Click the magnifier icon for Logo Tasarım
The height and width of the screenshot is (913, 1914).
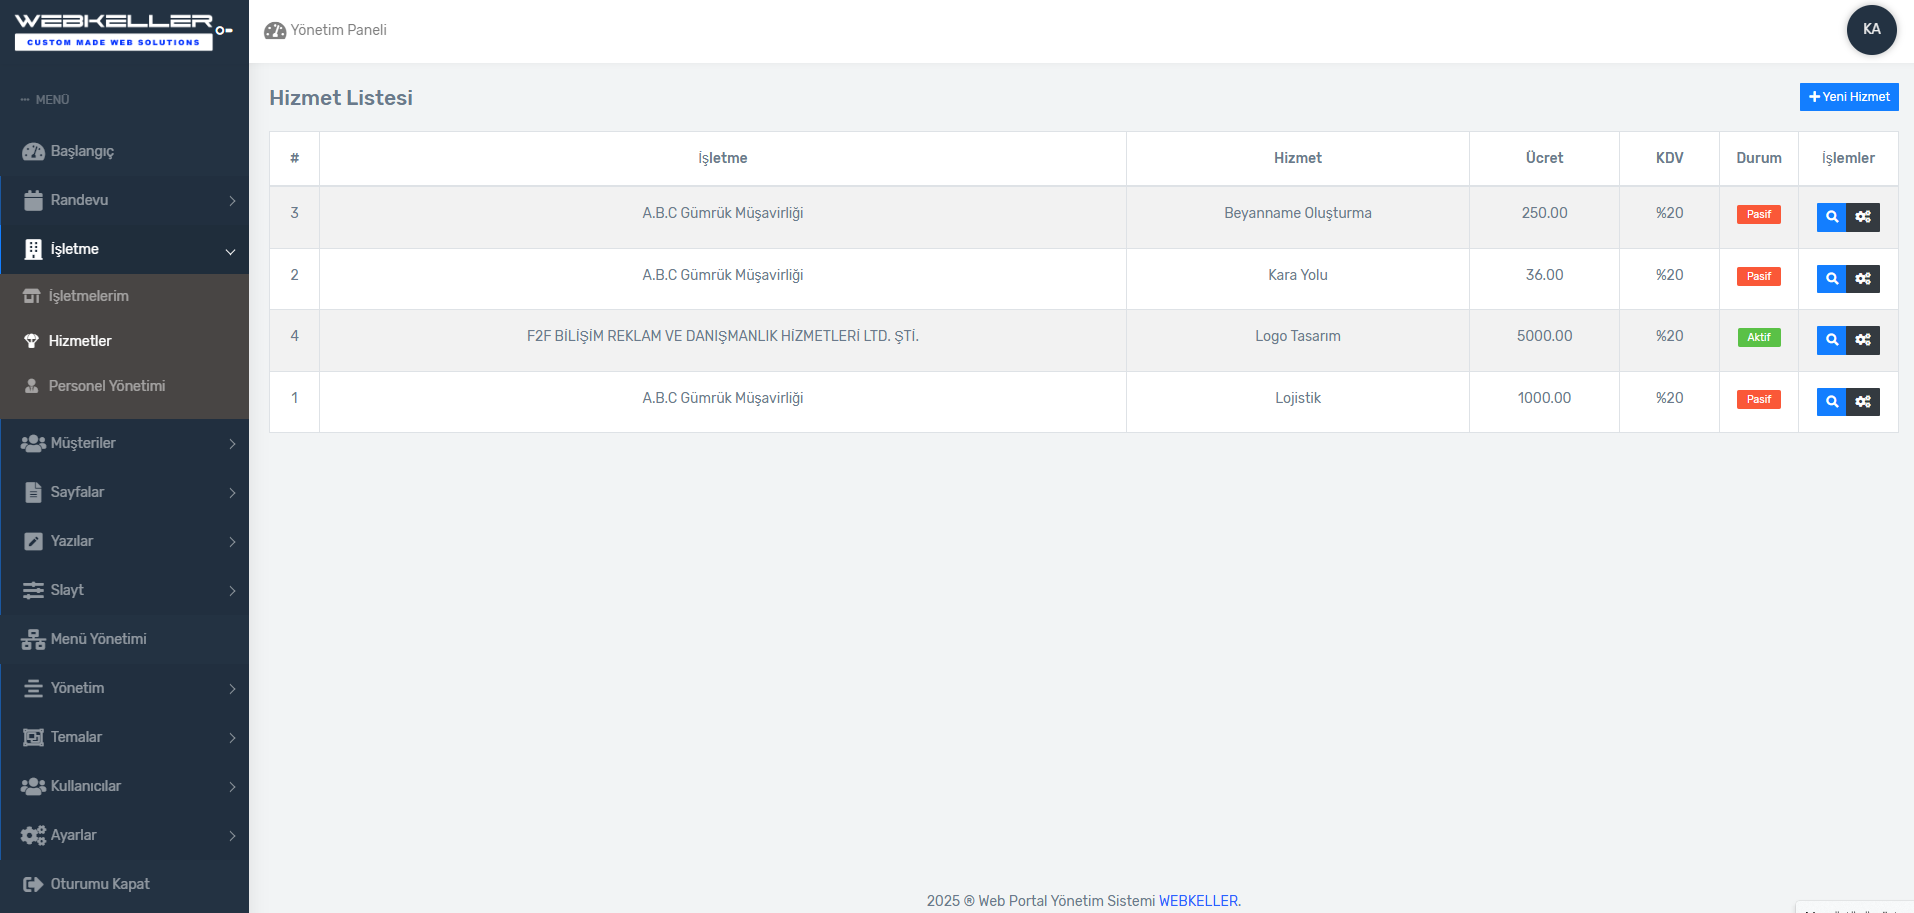1831,340
